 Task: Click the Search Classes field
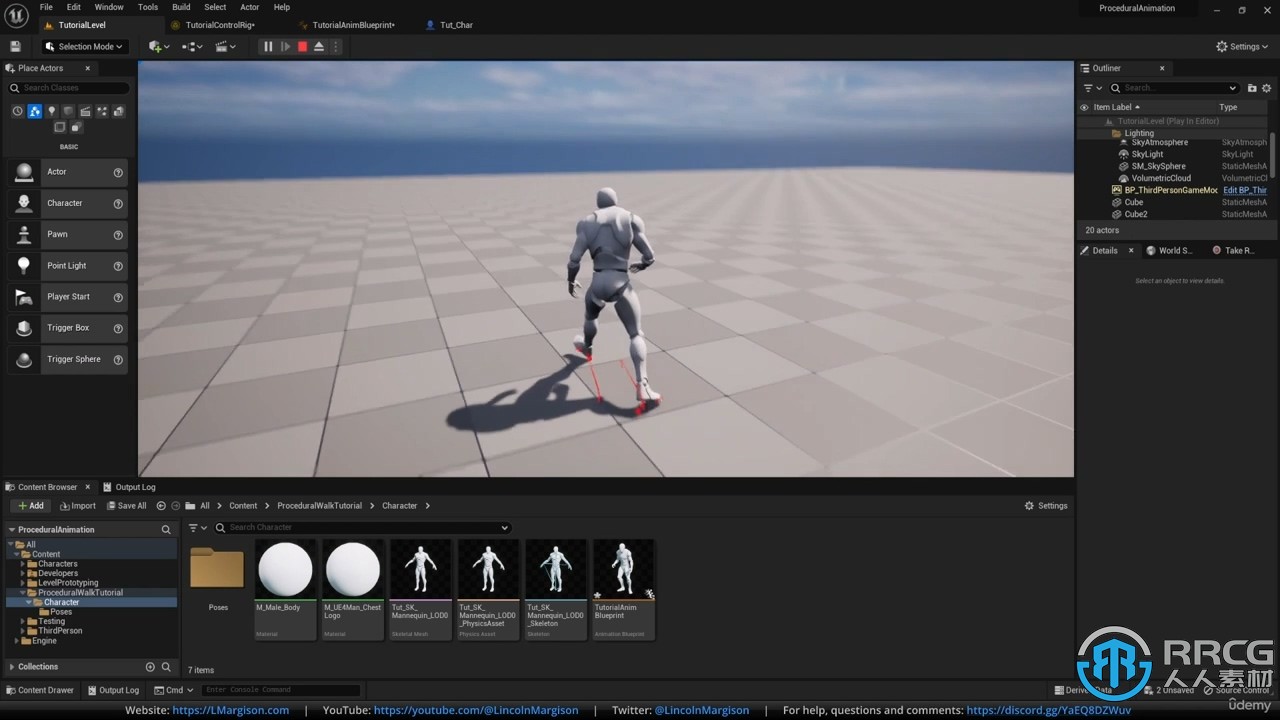click(x=69, y=88)
